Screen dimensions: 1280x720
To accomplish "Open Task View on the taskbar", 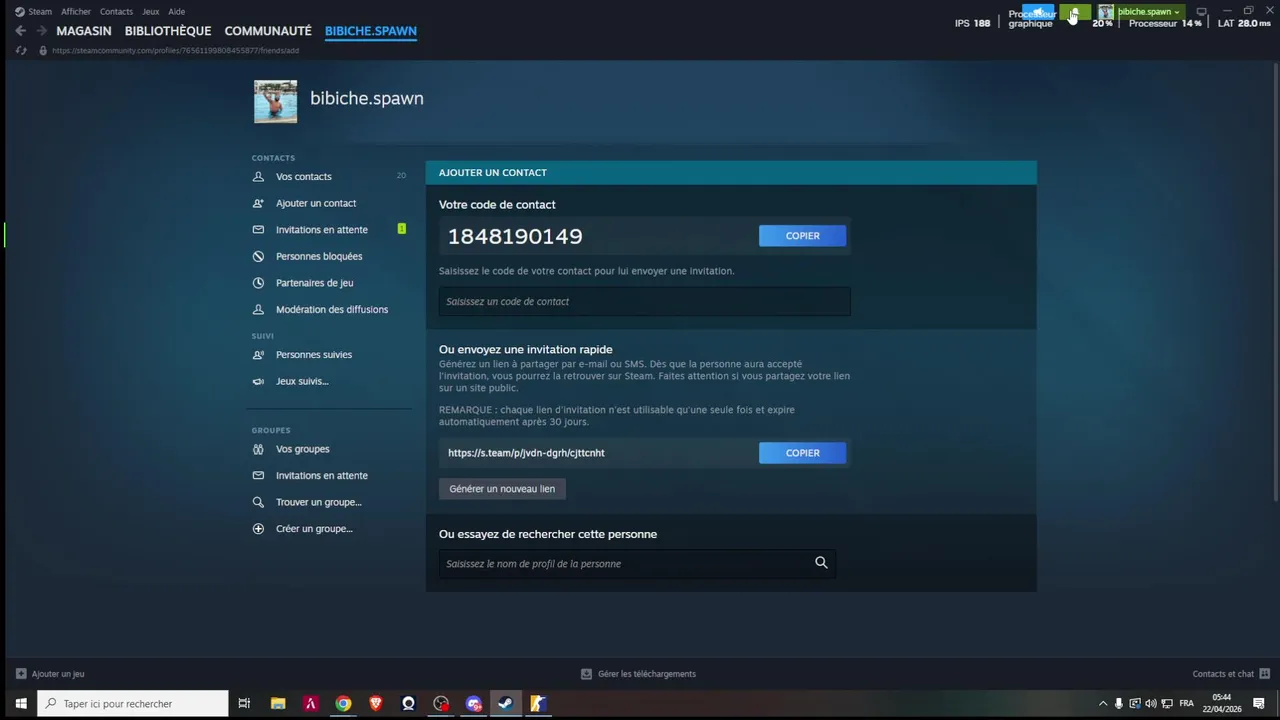I will tap(244, 704).
